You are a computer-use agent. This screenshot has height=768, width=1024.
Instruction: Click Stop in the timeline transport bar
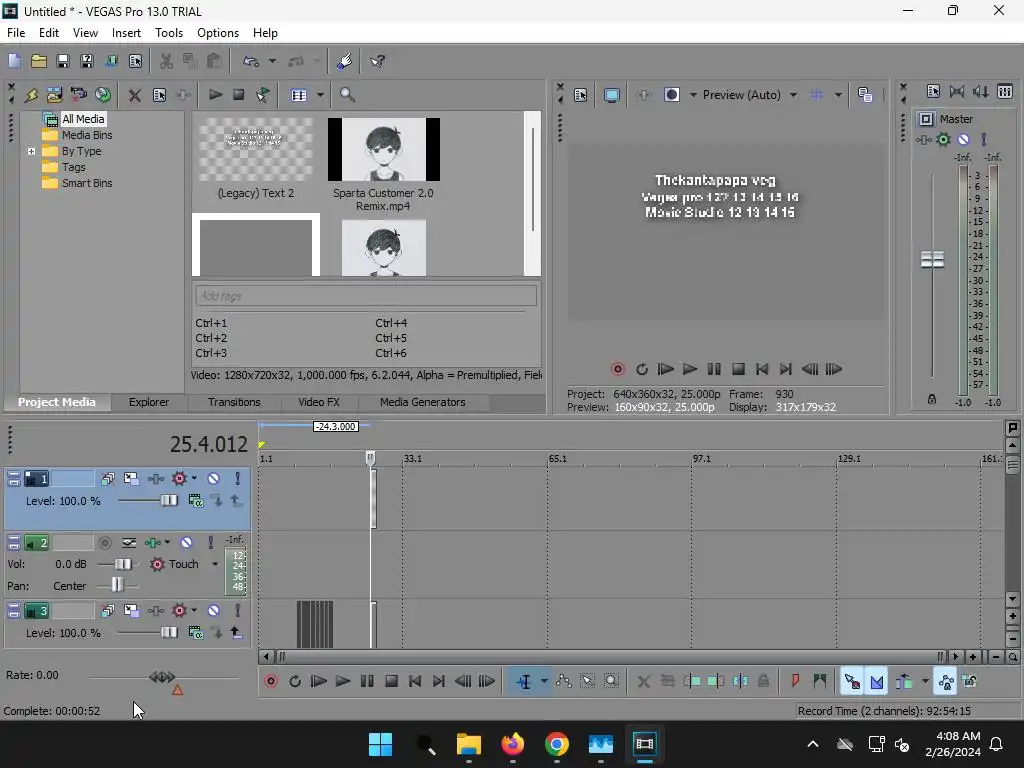[x=391, y=681]
